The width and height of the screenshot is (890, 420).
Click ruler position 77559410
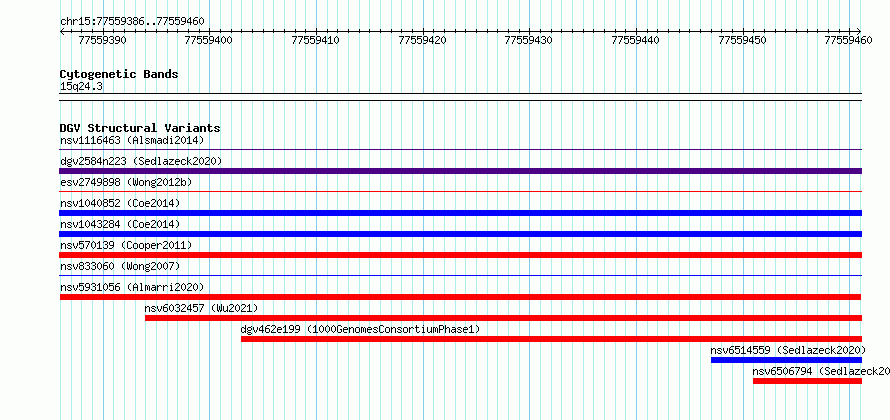[316, 40]
